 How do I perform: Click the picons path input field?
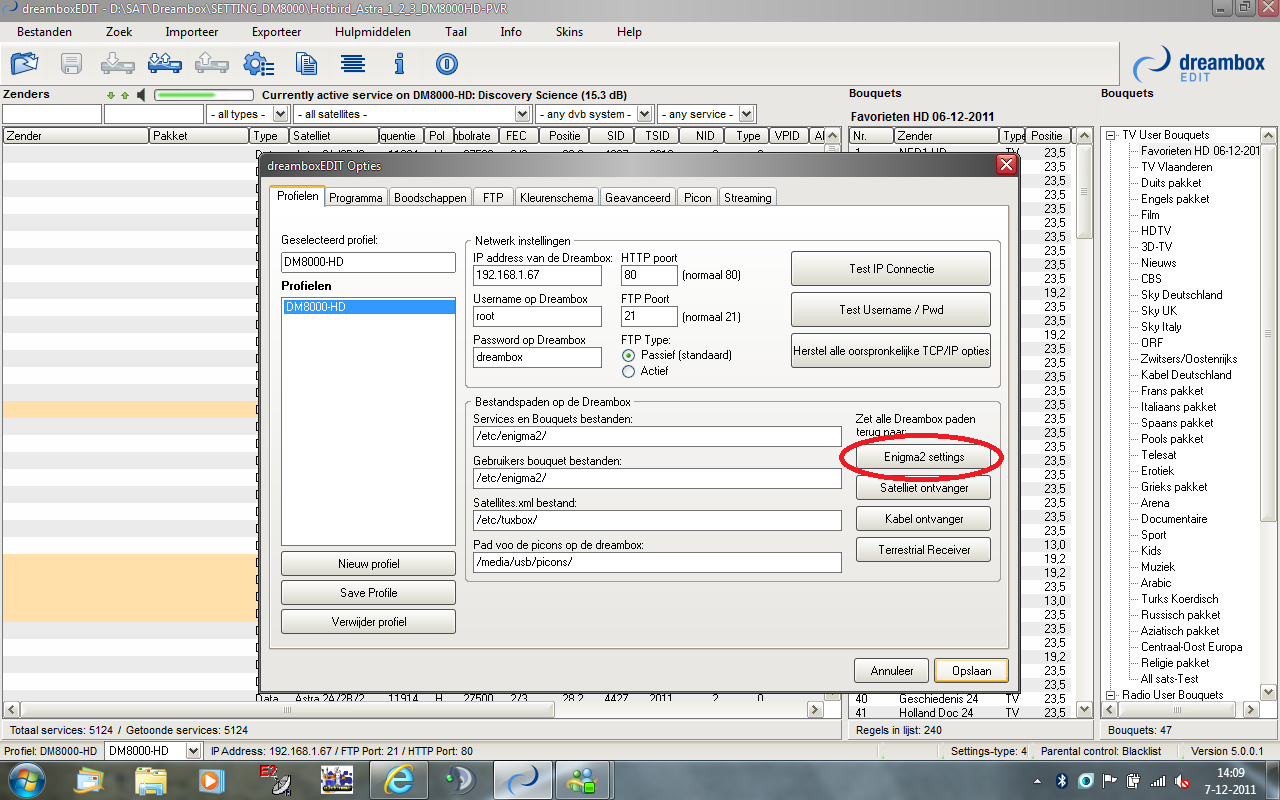point(657,562)
